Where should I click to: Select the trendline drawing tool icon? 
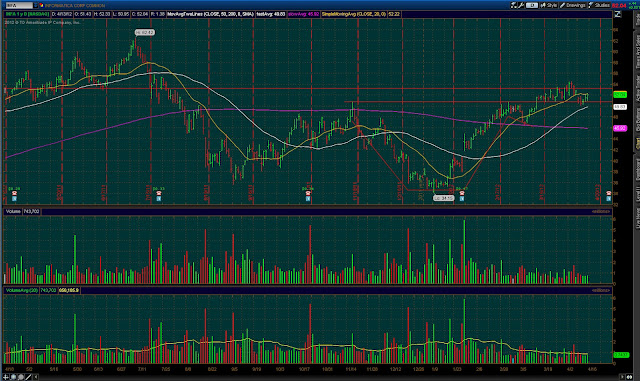click(x=28, y=377)
